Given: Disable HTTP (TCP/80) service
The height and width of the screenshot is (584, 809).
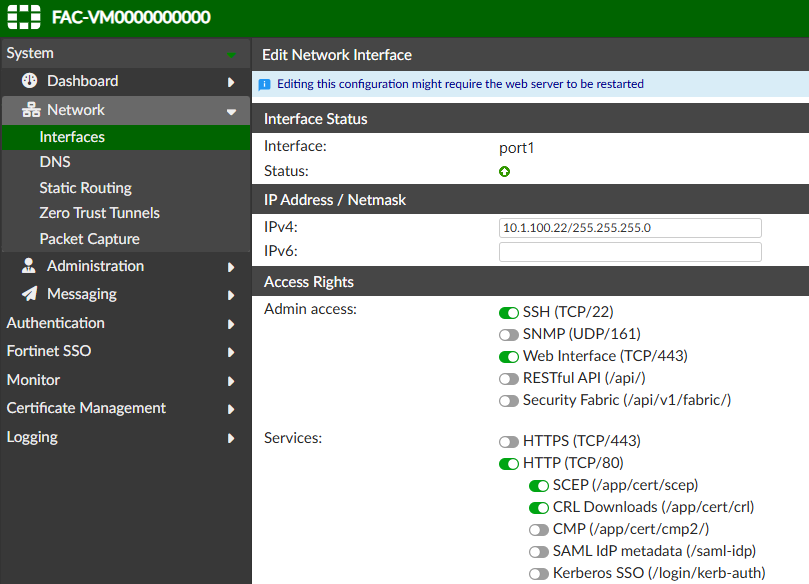Looking at the screenshot, I should [509, 464].
